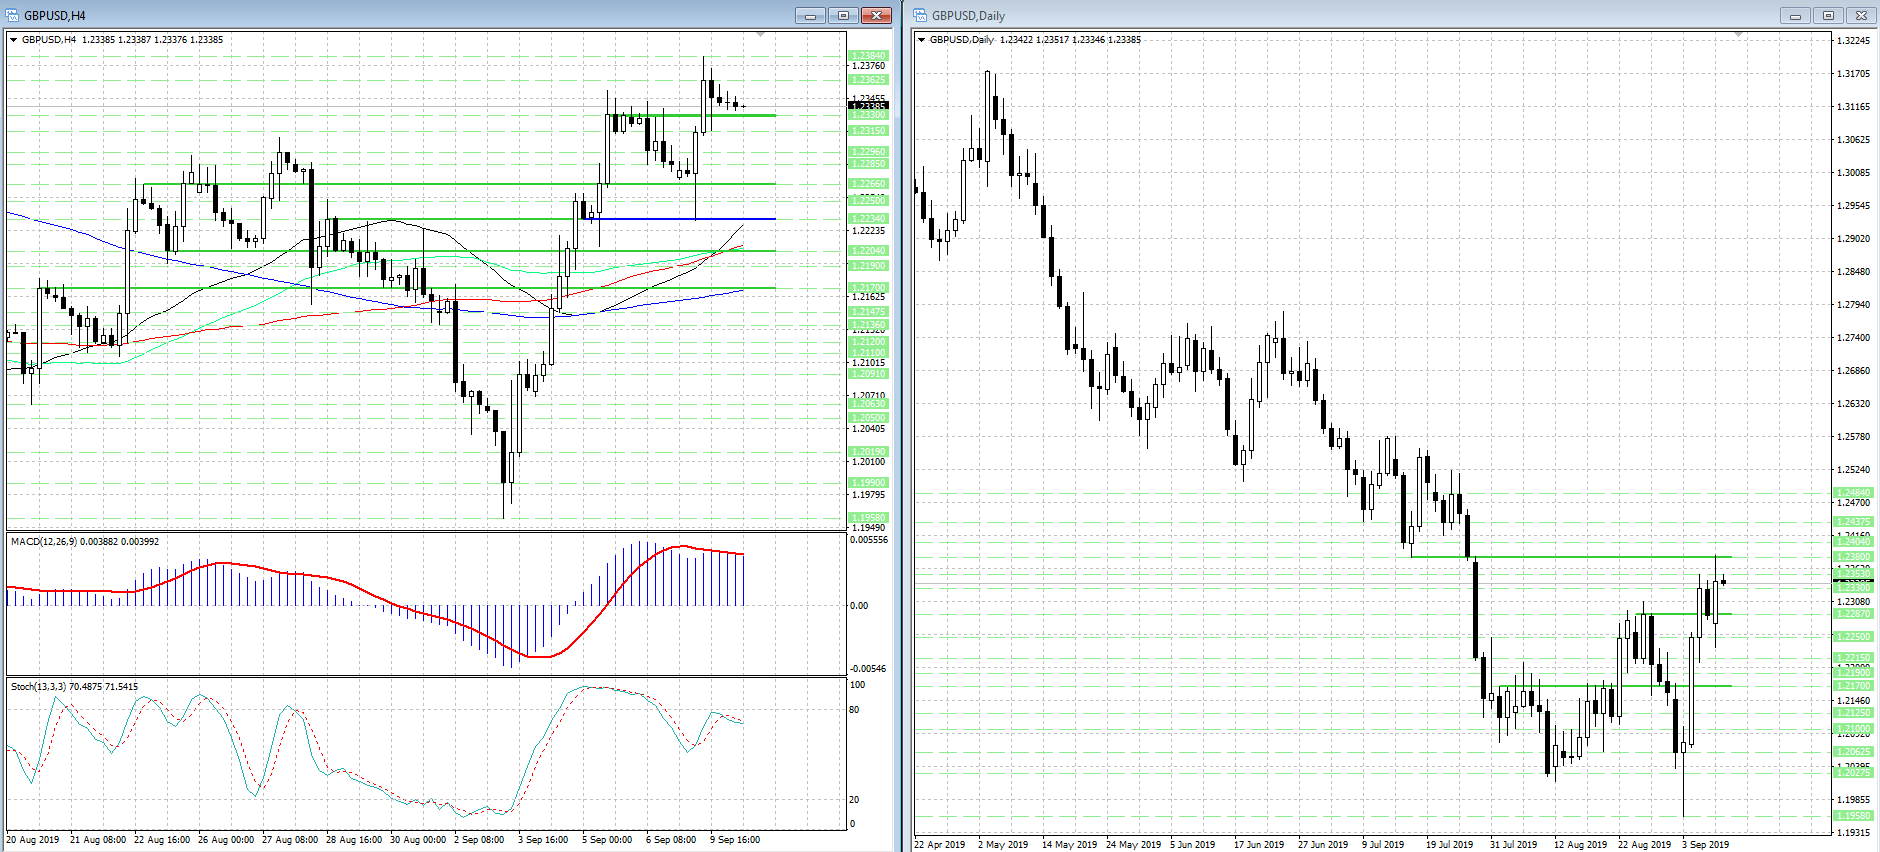Select the 1.19900 level label on H4 chart
Viewport: 1880px width, 852px height.
click(868, 483)
